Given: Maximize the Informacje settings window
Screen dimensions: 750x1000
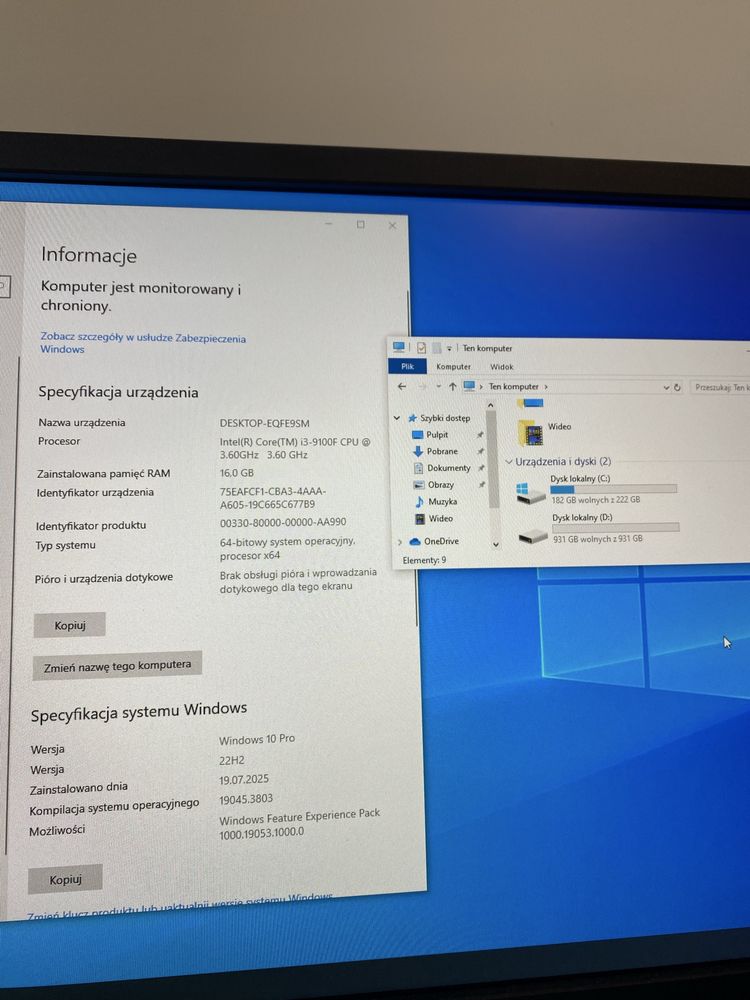Looking at the screenshot, I should [360, 224].
